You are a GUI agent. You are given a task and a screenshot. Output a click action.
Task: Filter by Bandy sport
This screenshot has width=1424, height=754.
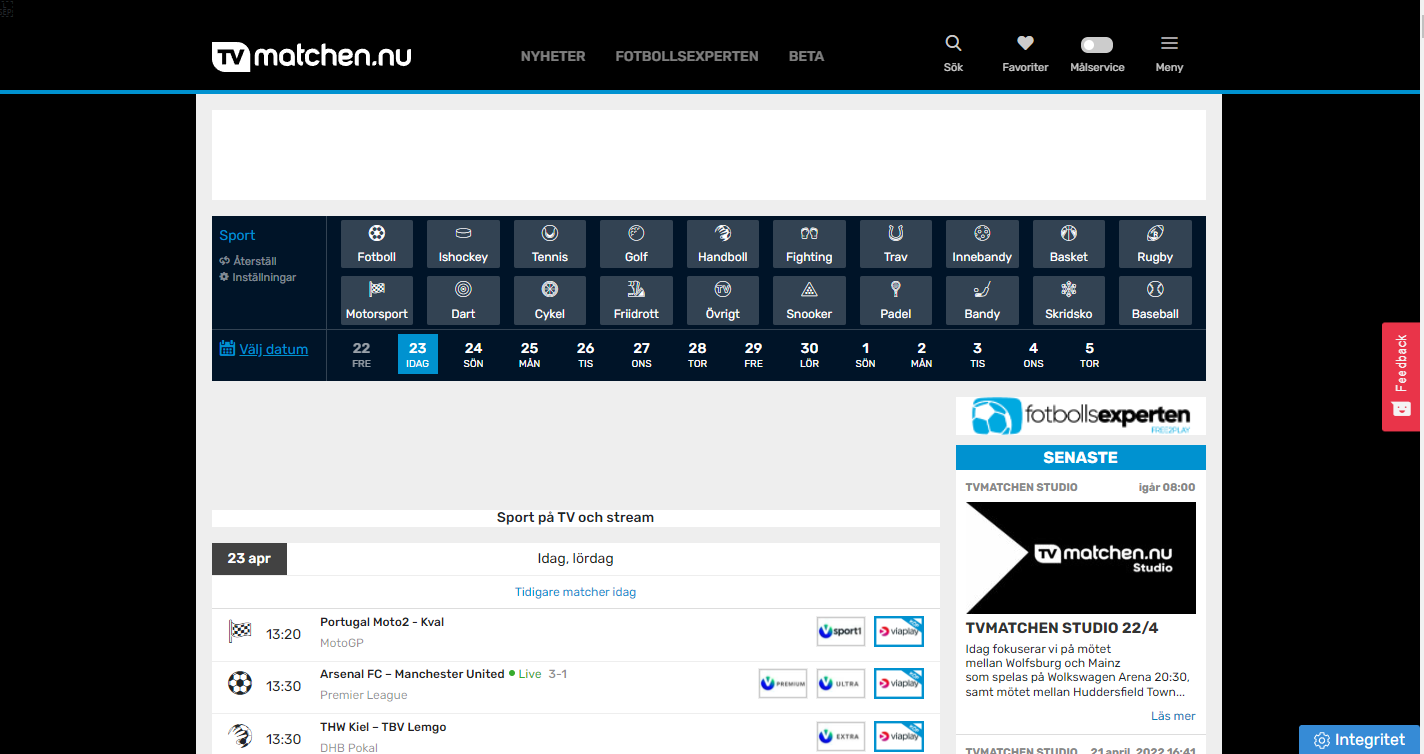[982, 301]
